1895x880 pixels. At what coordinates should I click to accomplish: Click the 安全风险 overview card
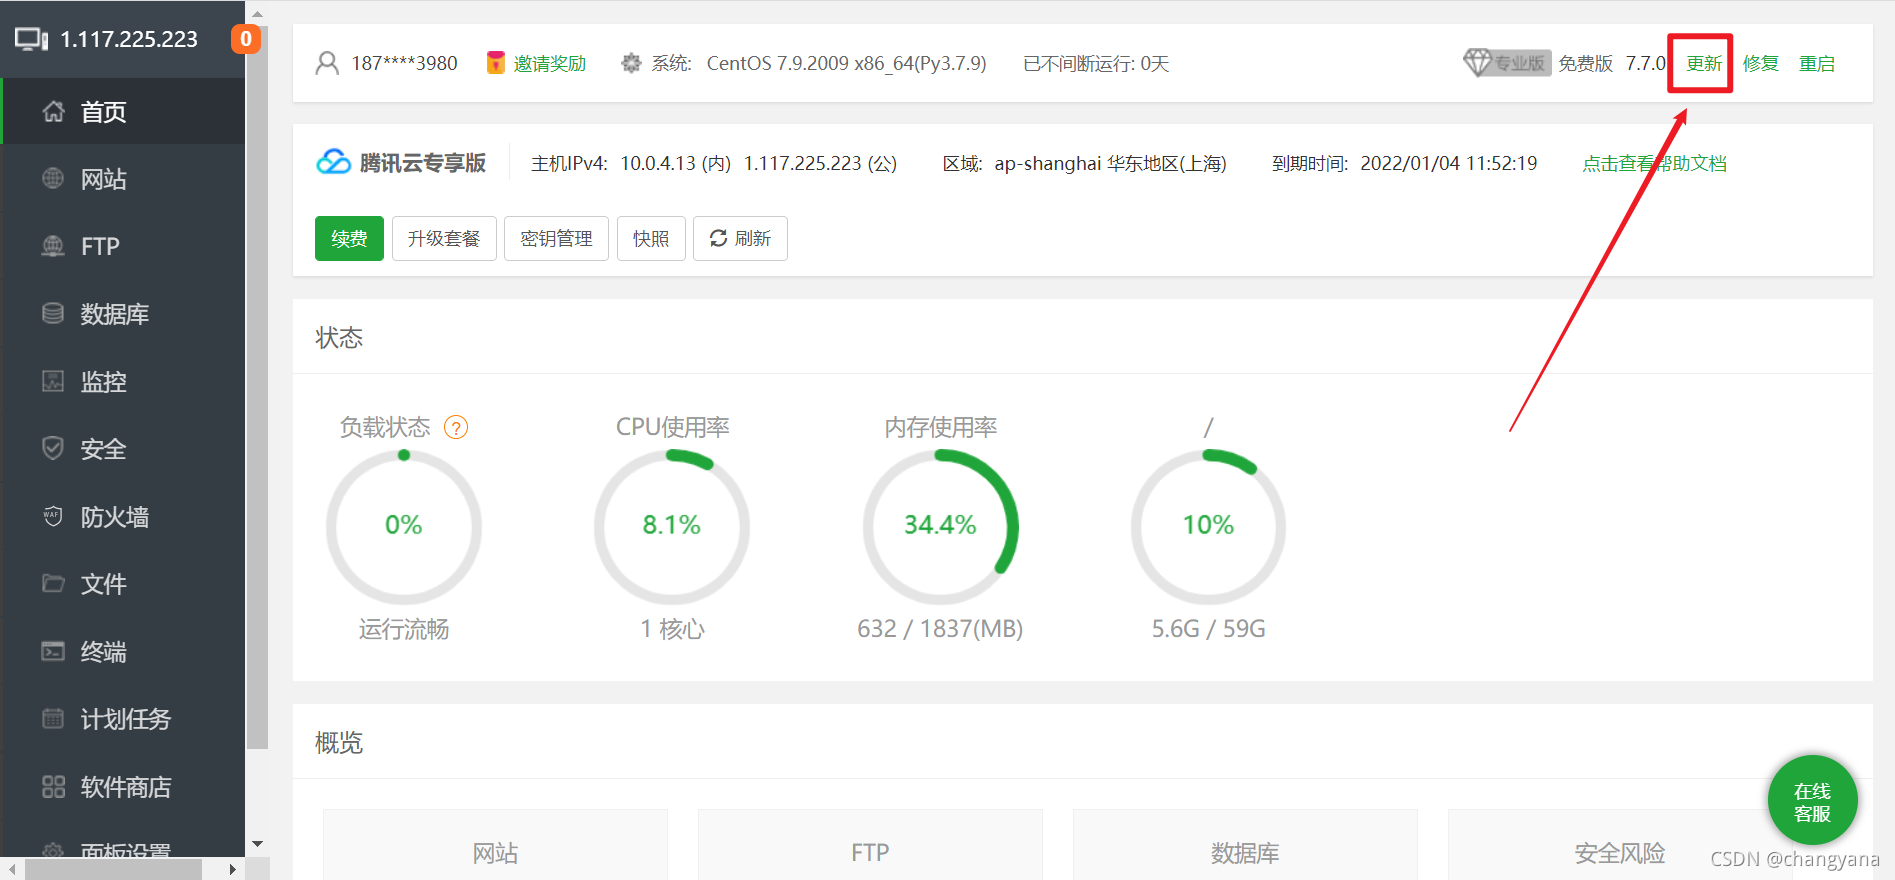pyautogui.click(x=1620, y=845)
